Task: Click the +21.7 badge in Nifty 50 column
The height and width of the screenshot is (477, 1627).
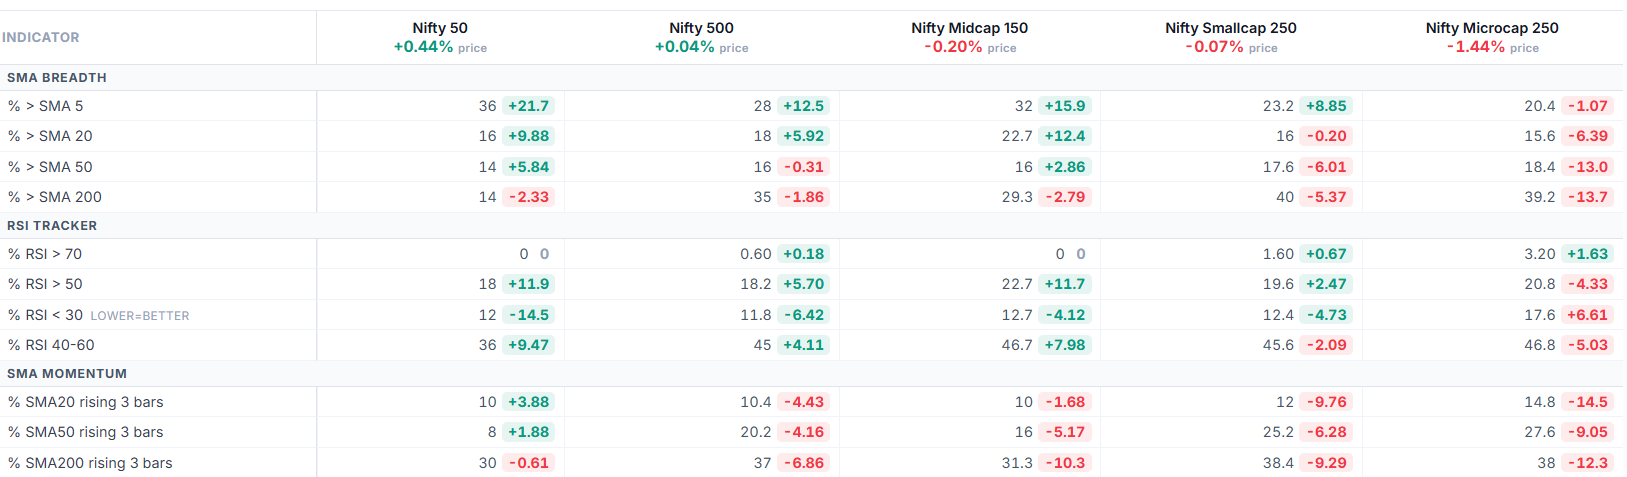Action: click(528, 106)
